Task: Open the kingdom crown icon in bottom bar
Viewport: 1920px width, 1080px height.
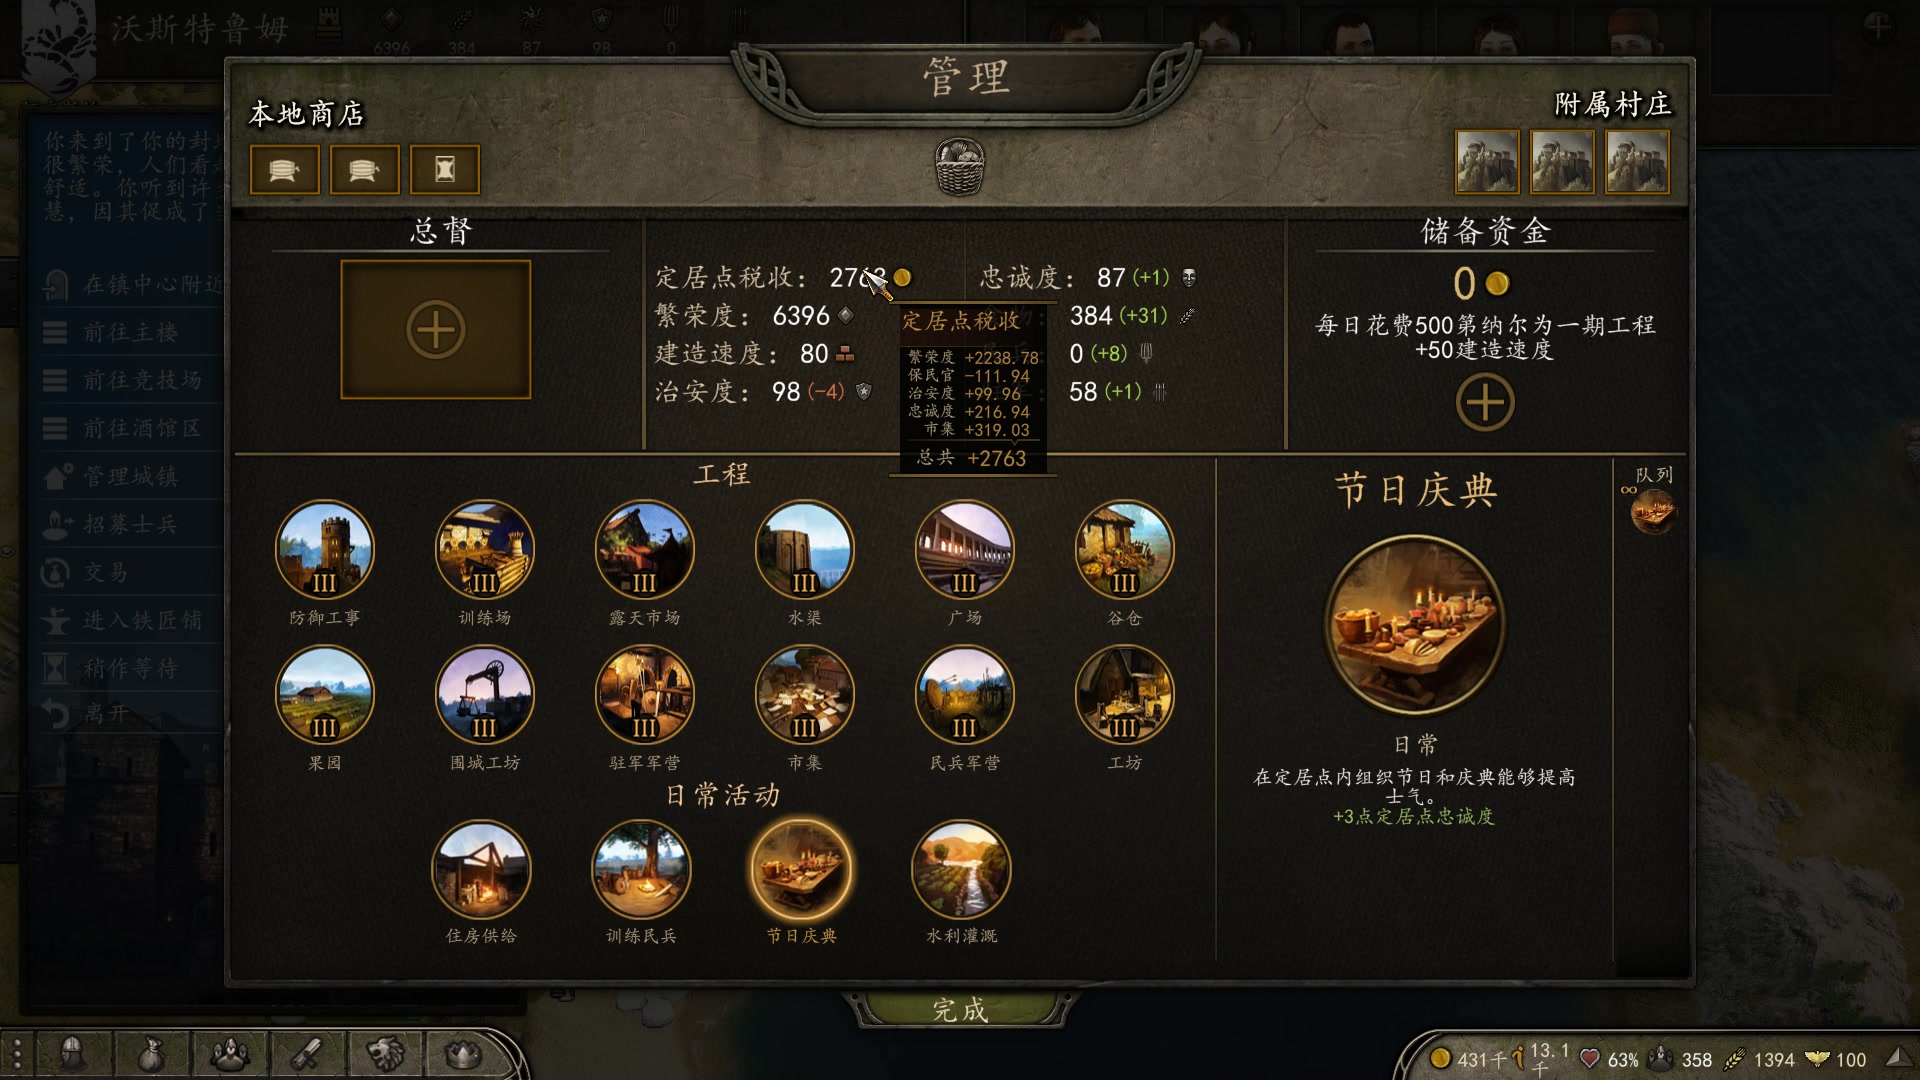Action: coord(463,1054)
